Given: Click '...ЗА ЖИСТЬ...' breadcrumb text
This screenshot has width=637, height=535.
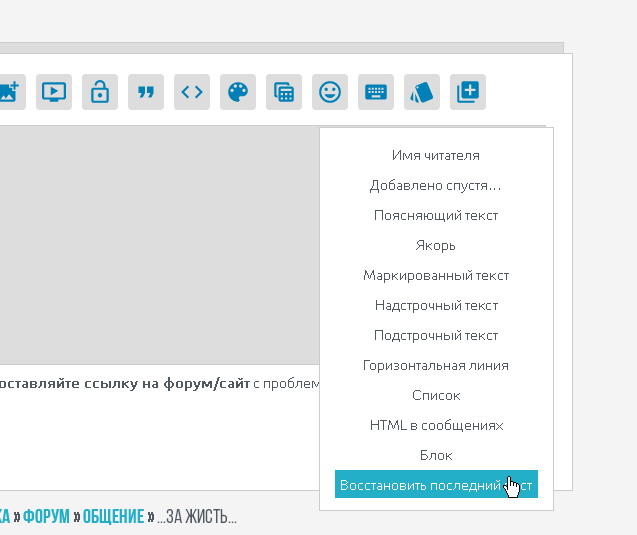Looking at the screenshot, I should coord(197,517).
